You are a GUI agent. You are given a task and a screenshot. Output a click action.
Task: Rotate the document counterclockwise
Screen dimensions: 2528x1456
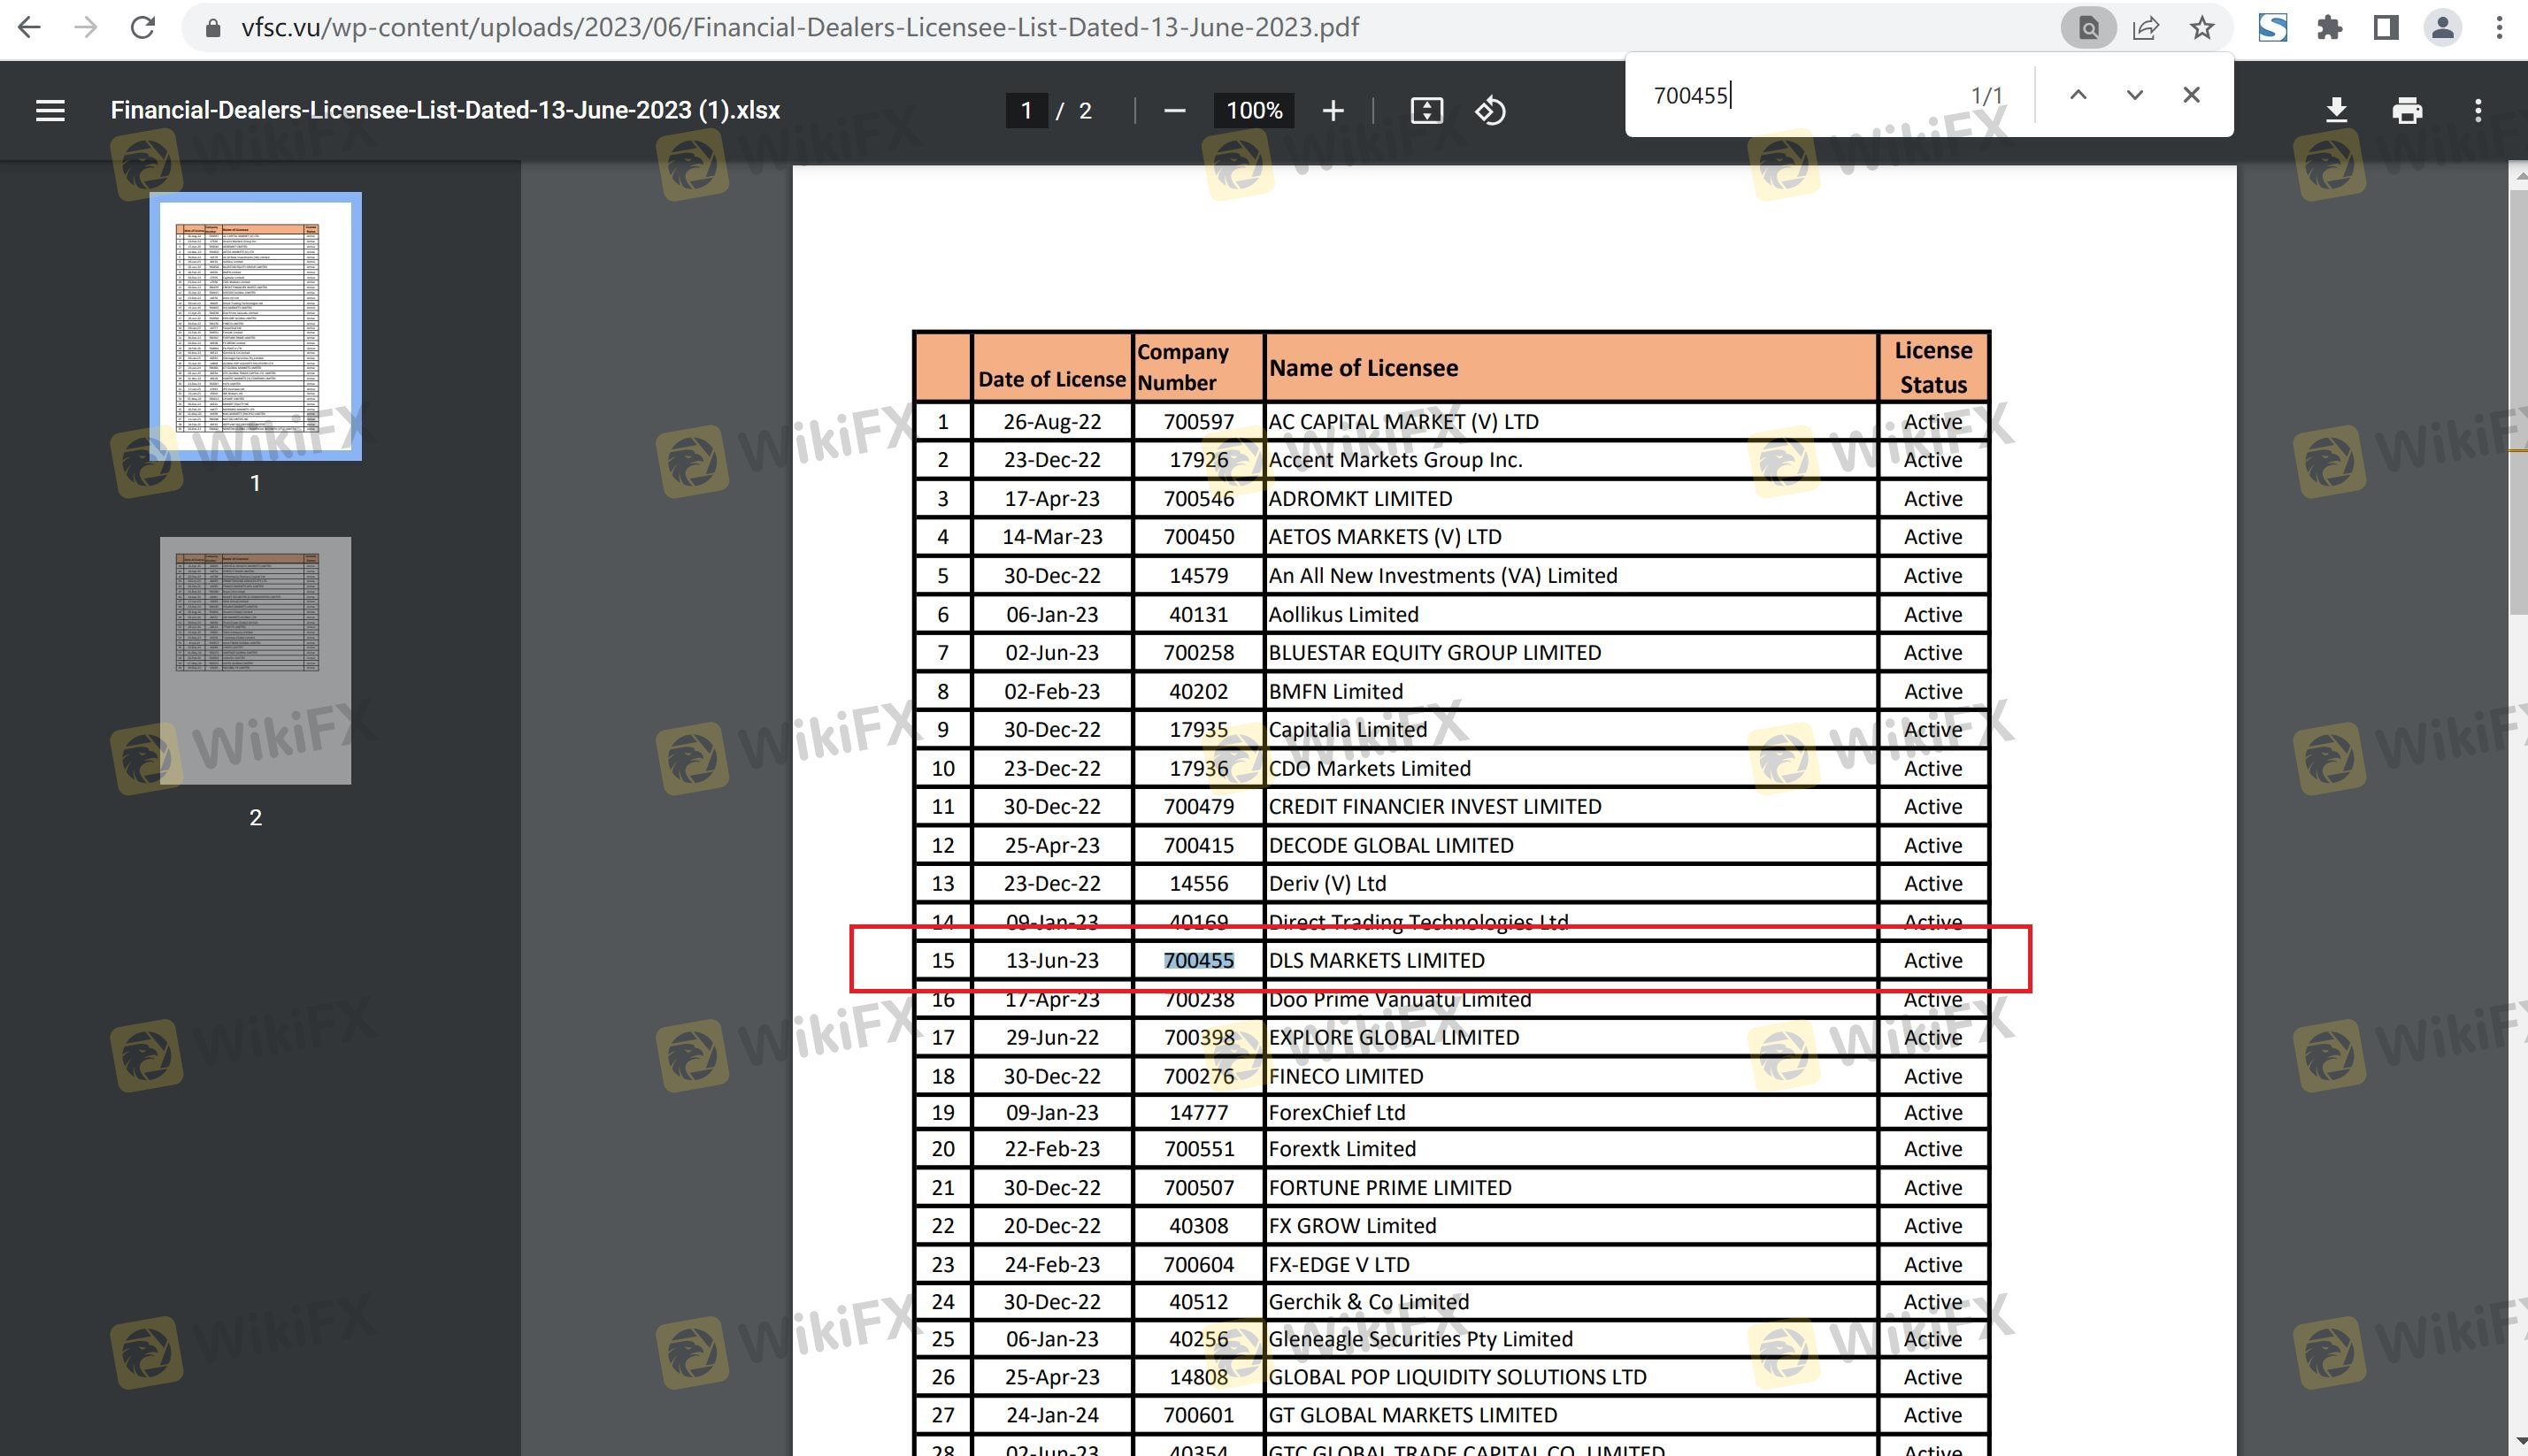(x=1490, y=110)
